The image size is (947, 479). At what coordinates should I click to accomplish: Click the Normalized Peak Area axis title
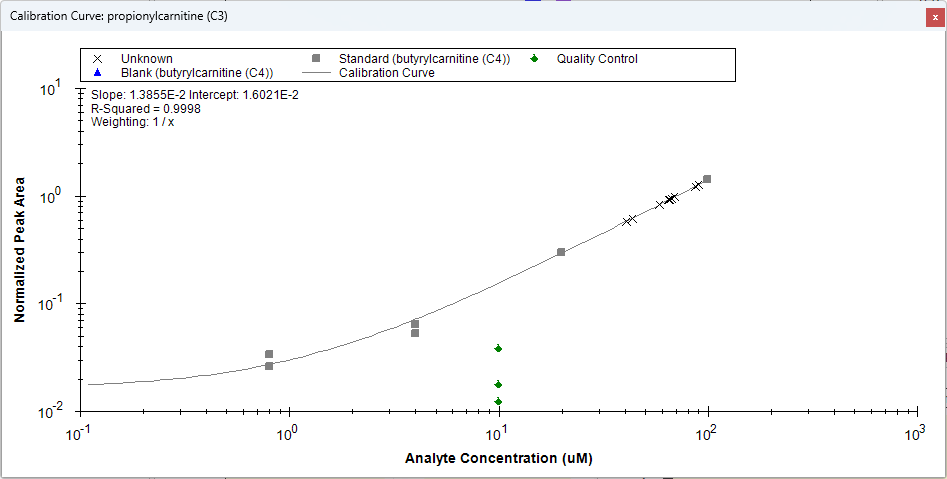[19, 250]
